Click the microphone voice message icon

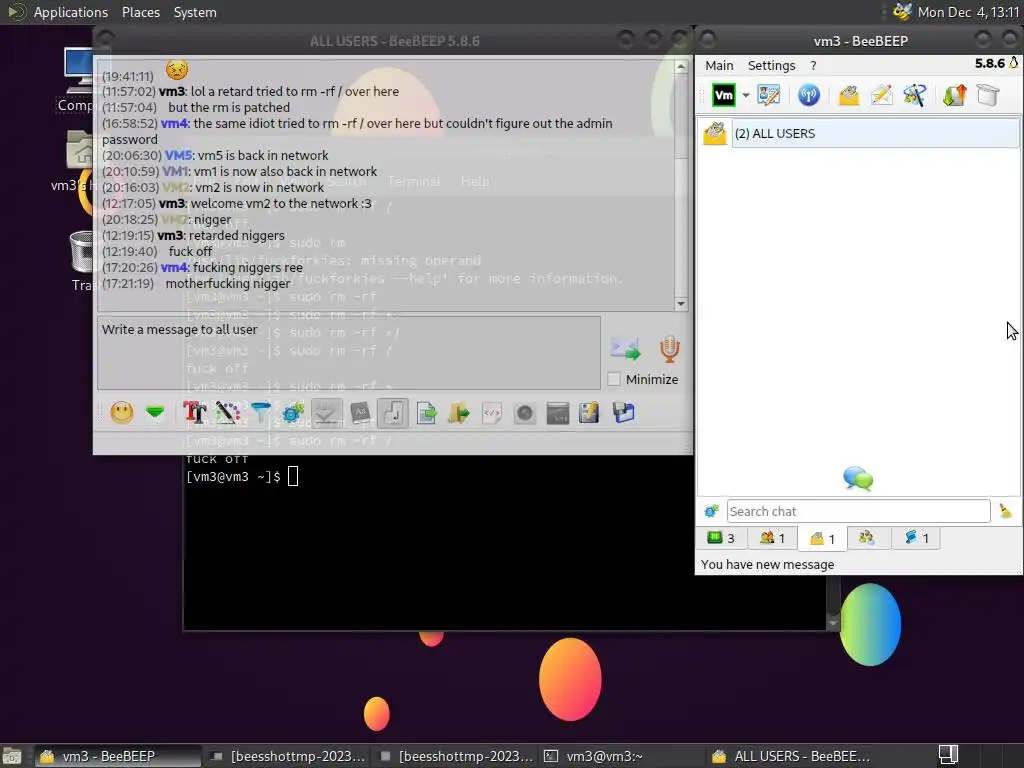(x=669, y=349)
